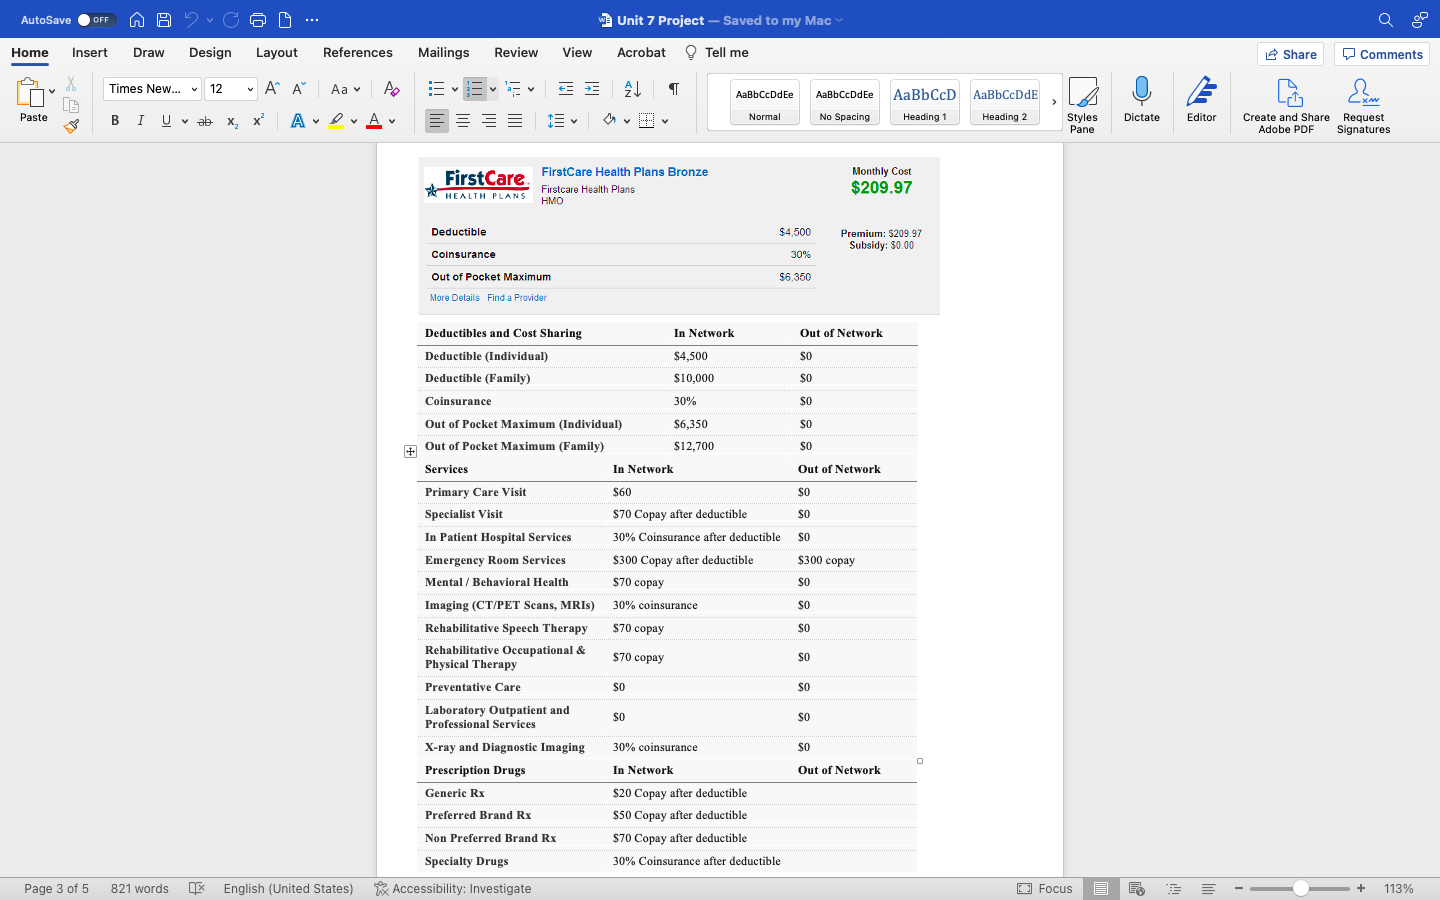This screenshot has height=900, width=1440.
Task: Open the multilevel list dropdown
Action: pyautogui.click(x=530, y=89)
